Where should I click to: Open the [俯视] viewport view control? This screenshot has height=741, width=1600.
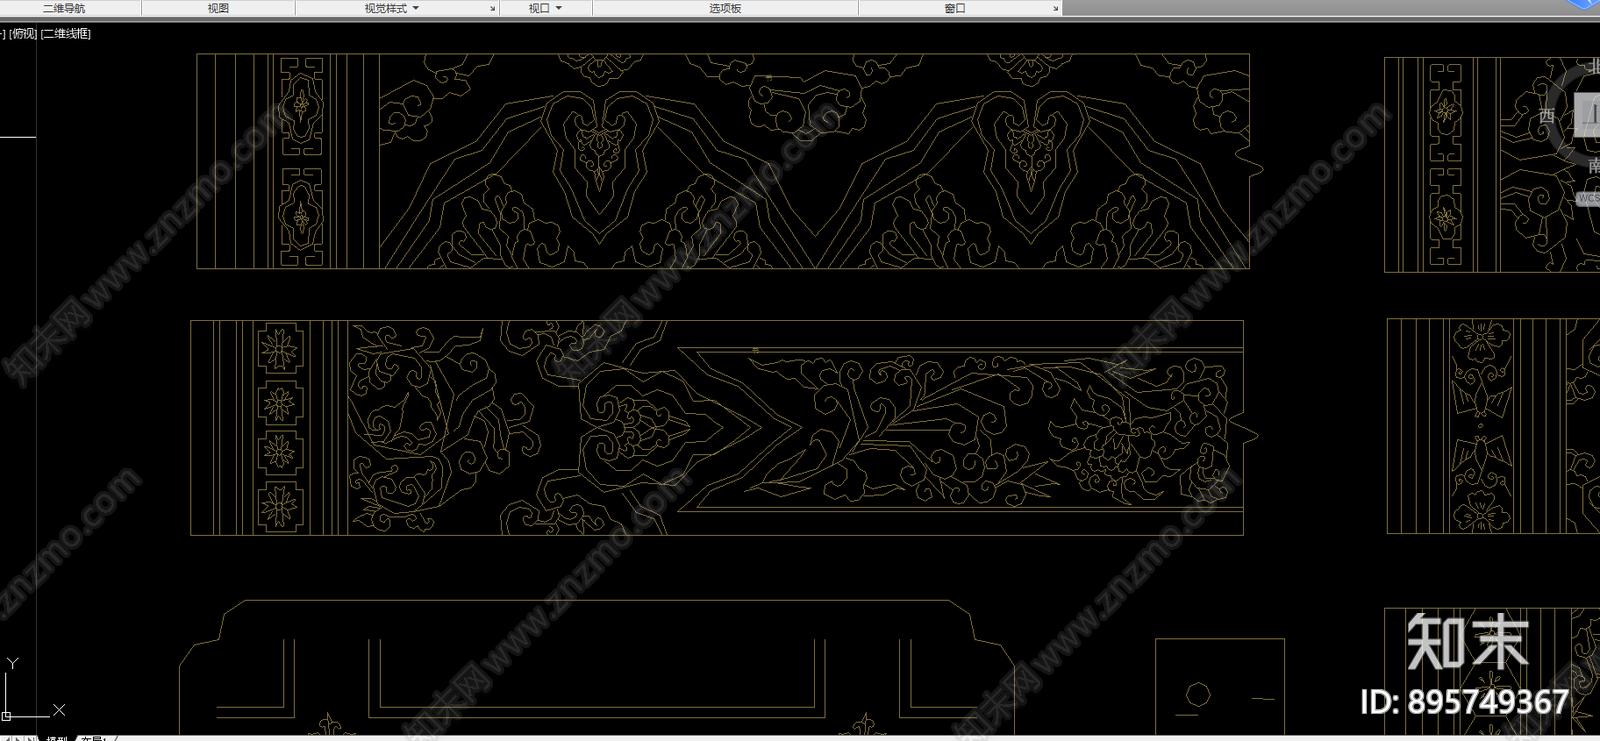(23, 34)
